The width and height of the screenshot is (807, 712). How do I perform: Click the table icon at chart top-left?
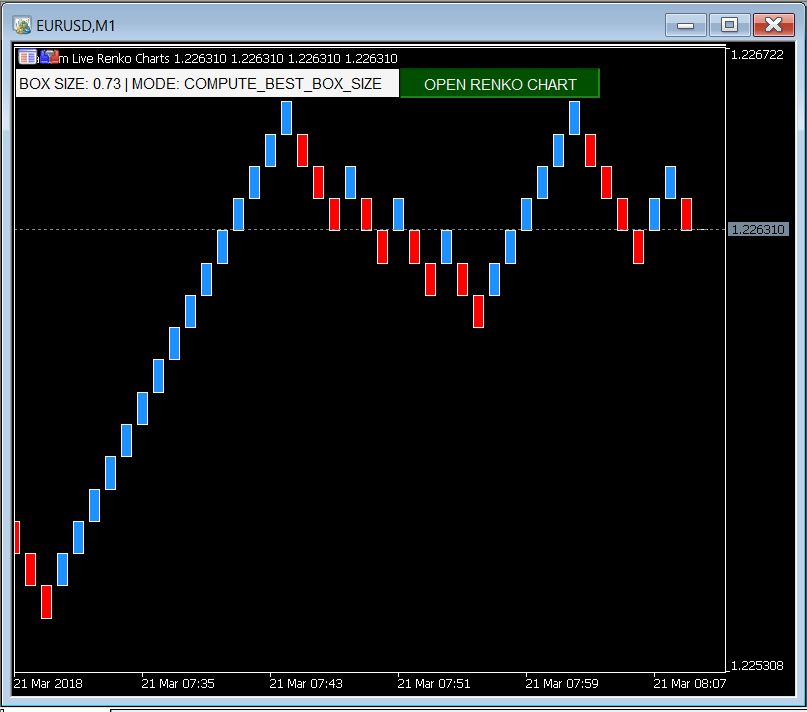[28, 57]
